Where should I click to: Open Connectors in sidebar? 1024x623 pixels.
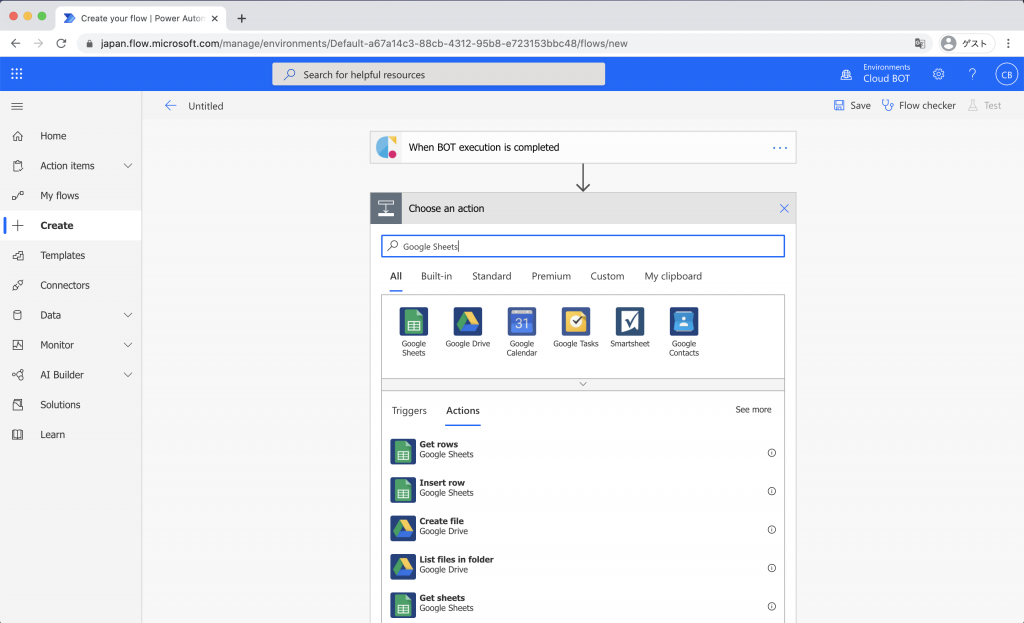click(71, 285)
